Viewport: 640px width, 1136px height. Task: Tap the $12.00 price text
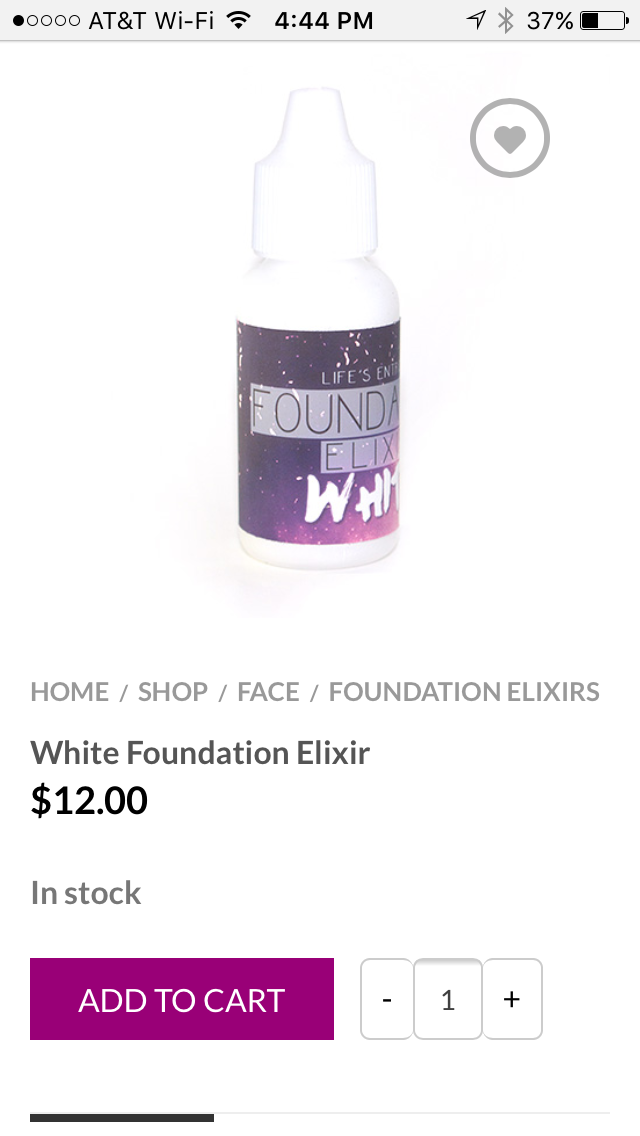point(89,801)
